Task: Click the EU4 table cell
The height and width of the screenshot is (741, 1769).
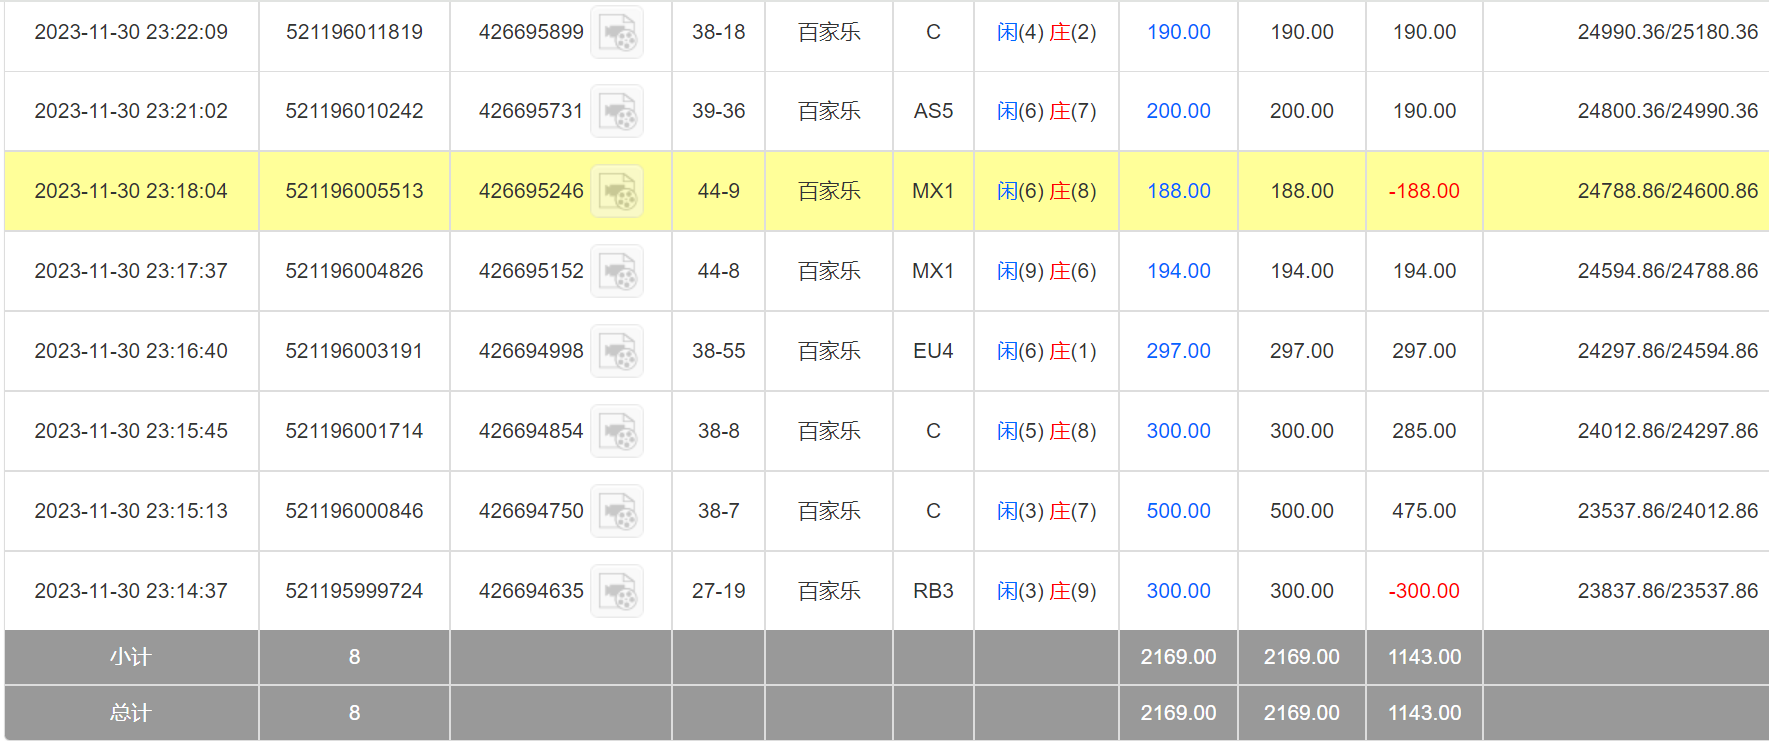Action: [x=933, y=351]
